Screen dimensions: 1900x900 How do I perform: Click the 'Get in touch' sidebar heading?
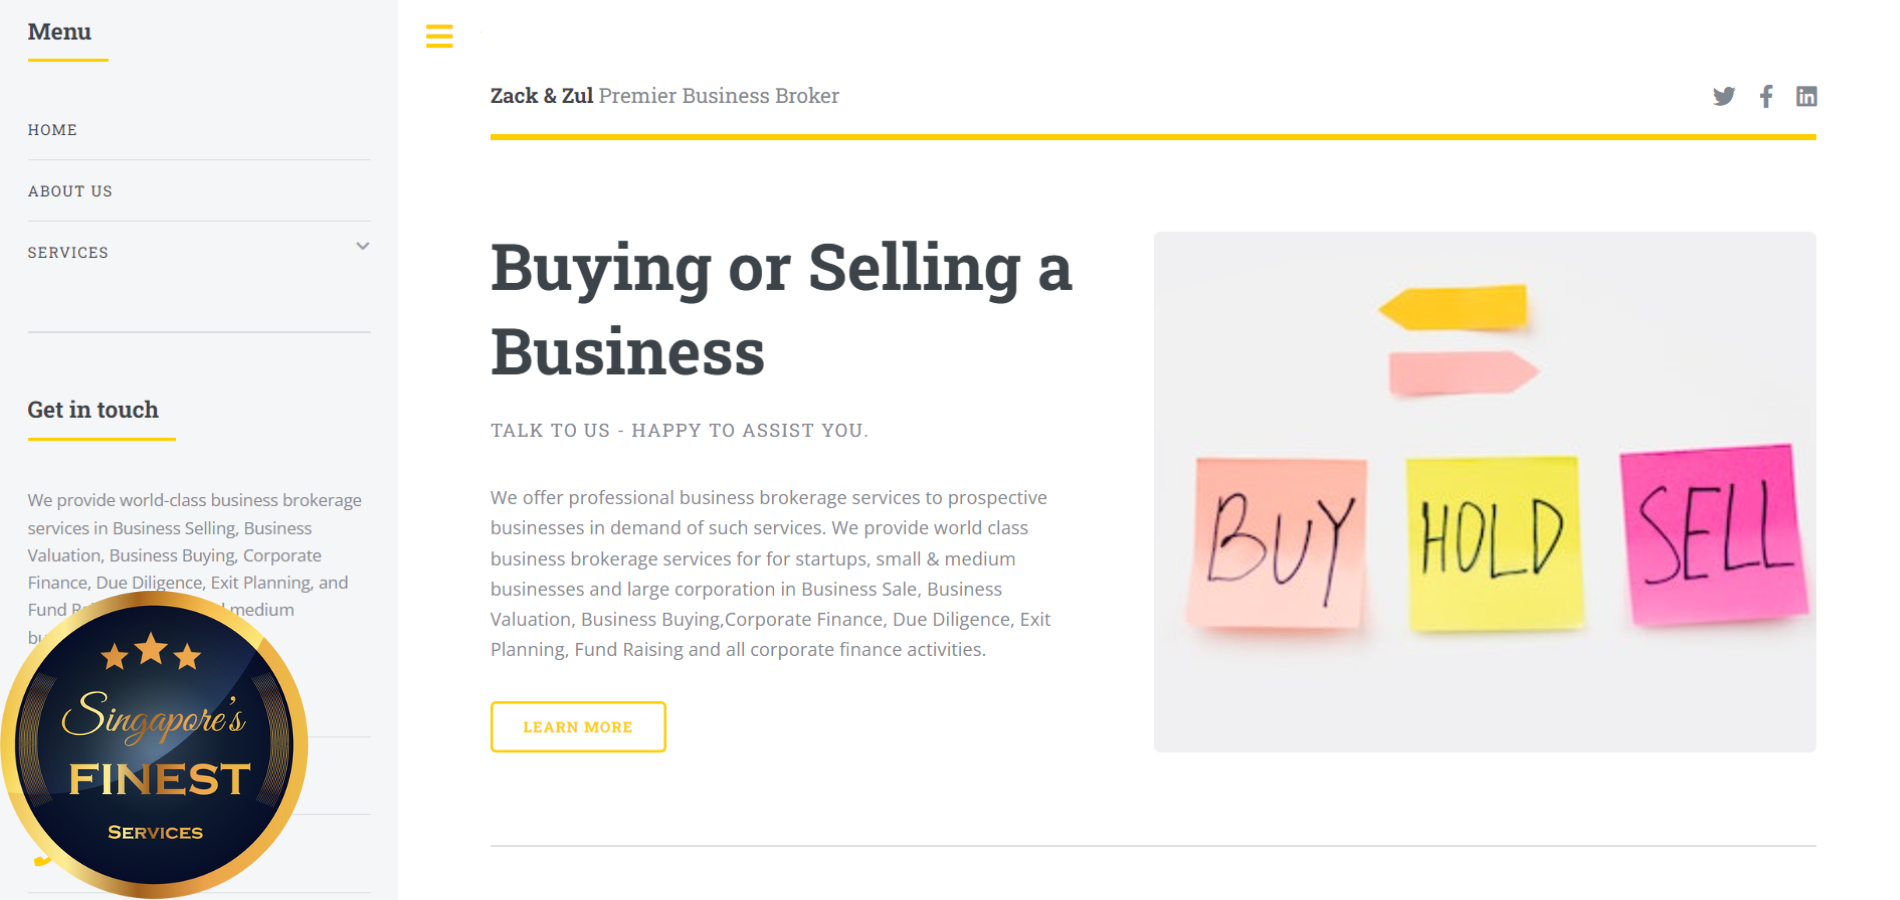coord(93,410)
